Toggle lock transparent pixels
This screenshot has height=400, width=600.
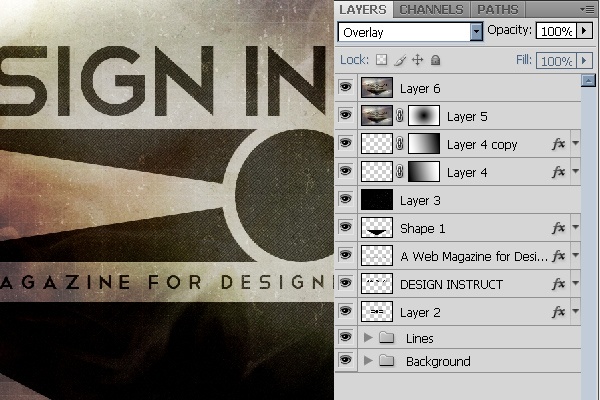pyautogui.click(x=381, y=60)
